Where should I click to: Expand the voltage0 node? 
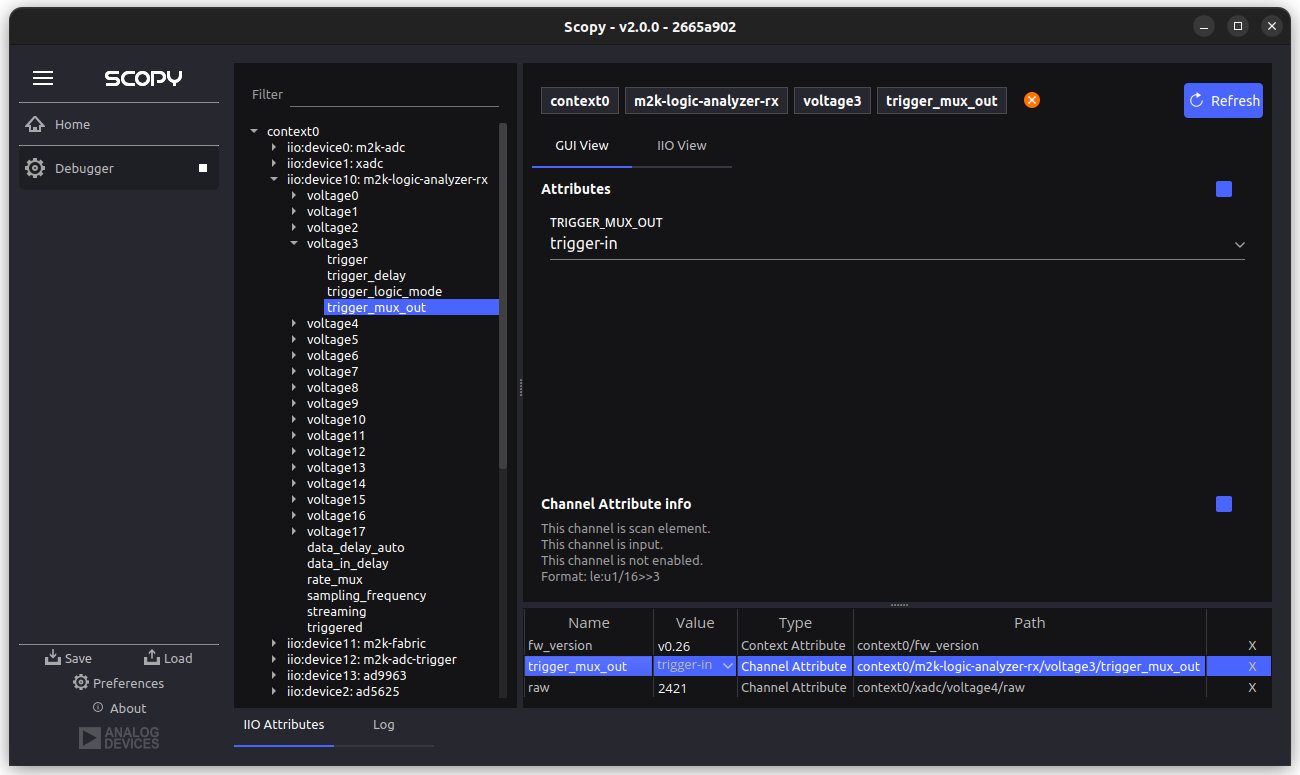tap(294, 195)
